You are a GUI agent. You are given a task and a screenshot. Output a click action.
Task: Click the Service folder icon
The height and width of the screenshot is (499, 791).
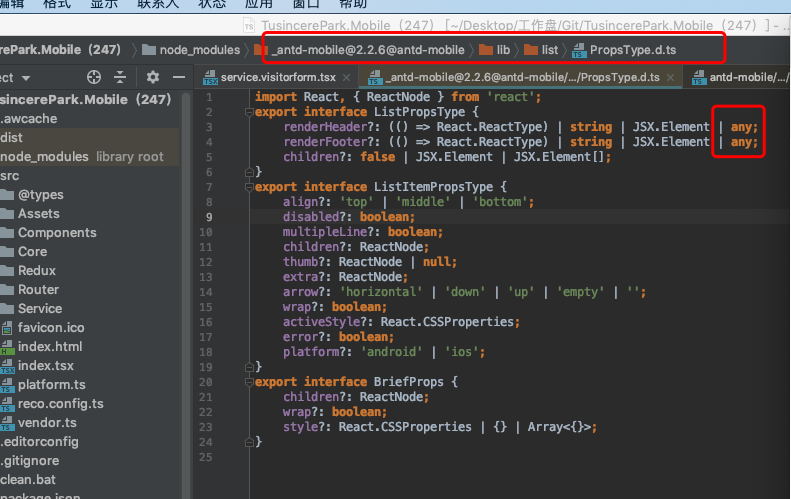click(x=7, y=309)
